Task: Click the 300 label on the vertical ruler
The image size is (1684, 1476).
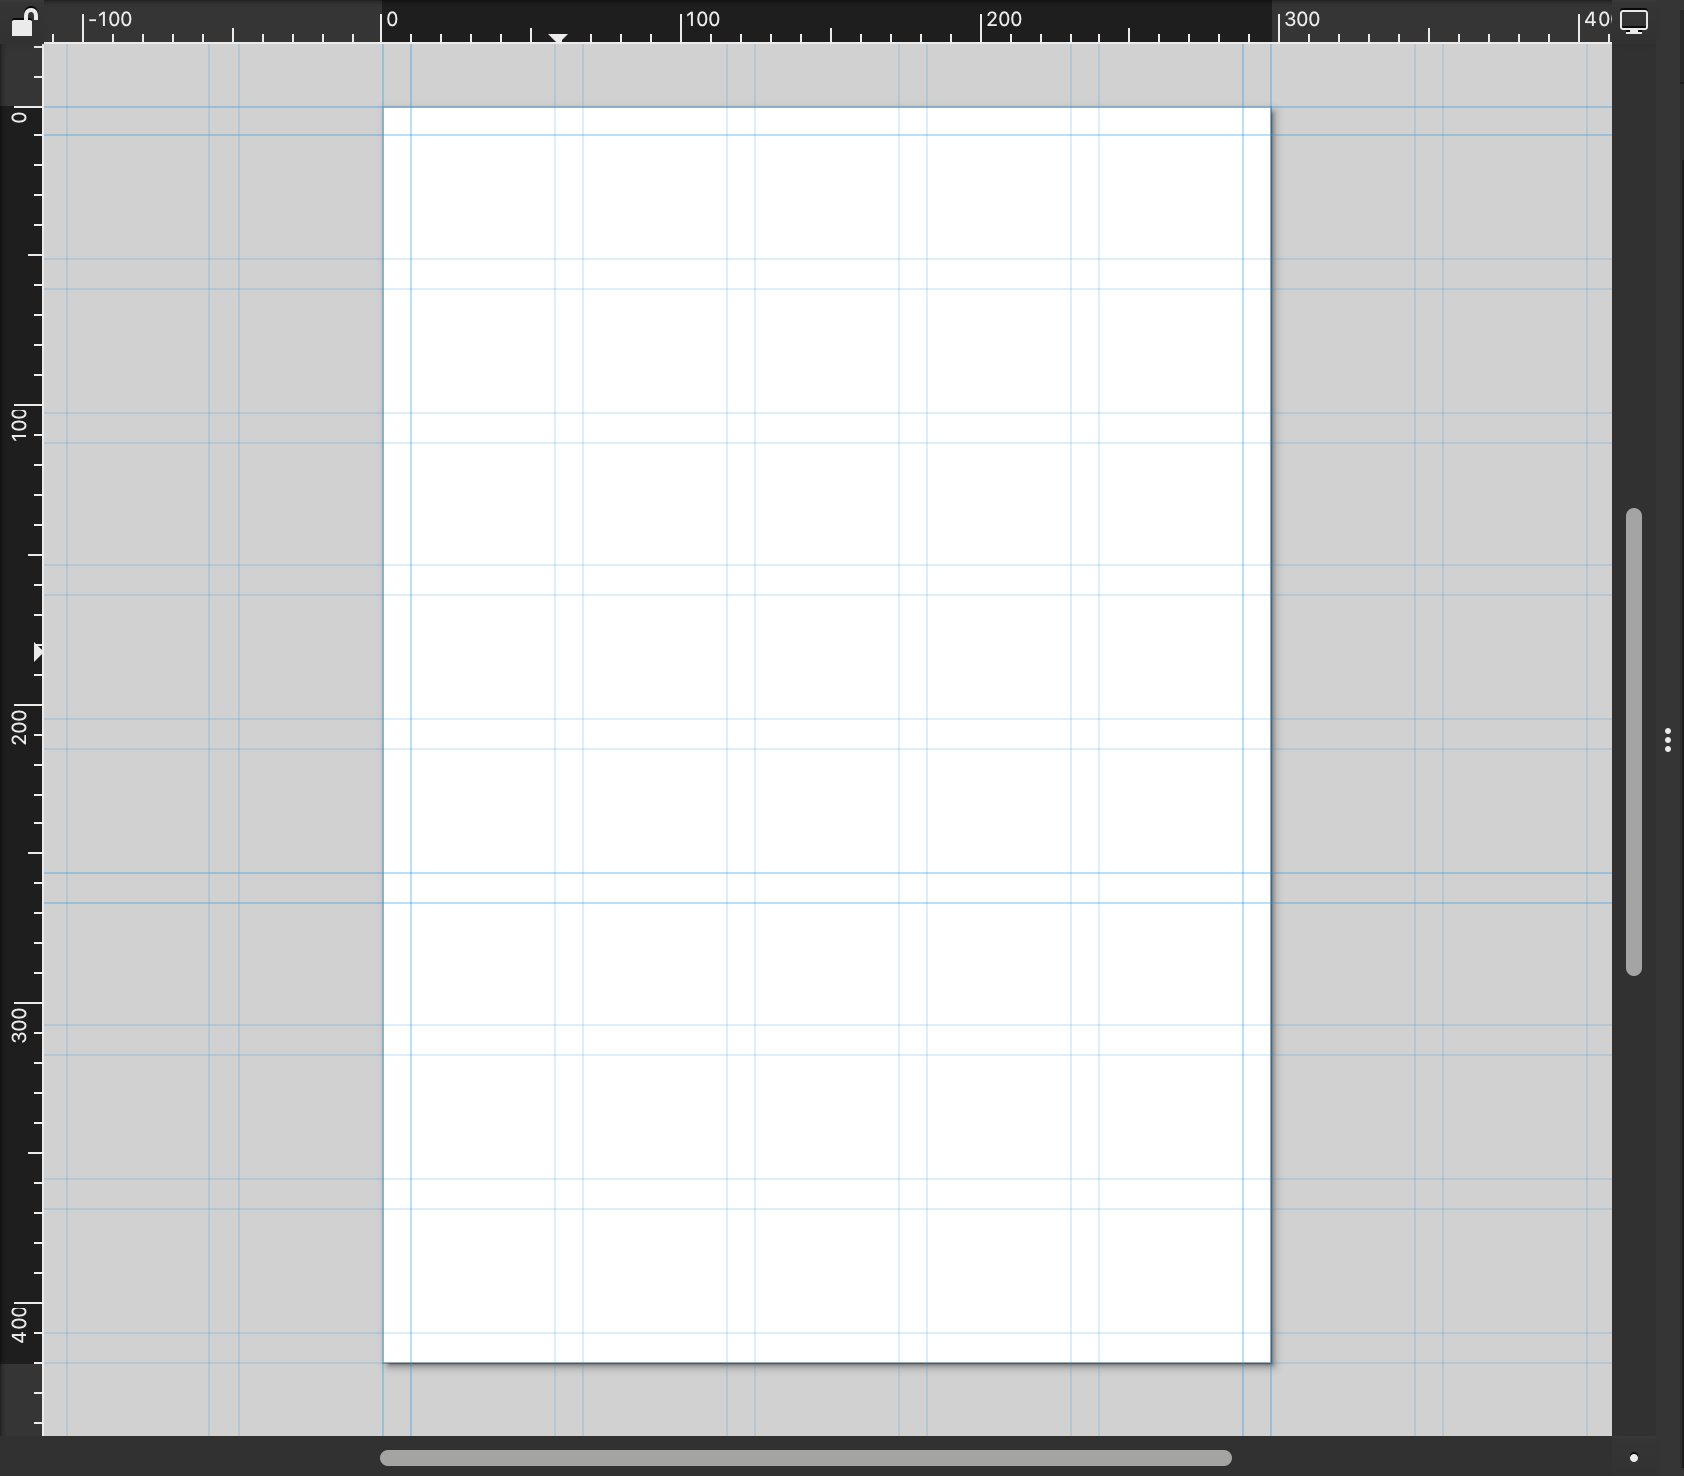Action: [x=19, y=1024]
